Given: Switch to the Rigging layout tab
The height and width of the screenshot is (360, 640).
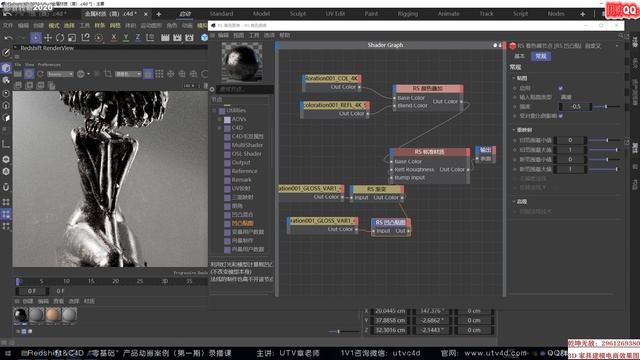Looking at the screenshot, I should point(407,13).
